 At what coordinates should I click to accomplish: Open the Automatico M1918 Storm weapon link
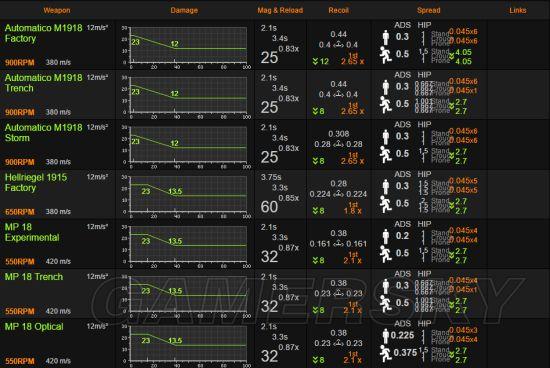point(43,133)
